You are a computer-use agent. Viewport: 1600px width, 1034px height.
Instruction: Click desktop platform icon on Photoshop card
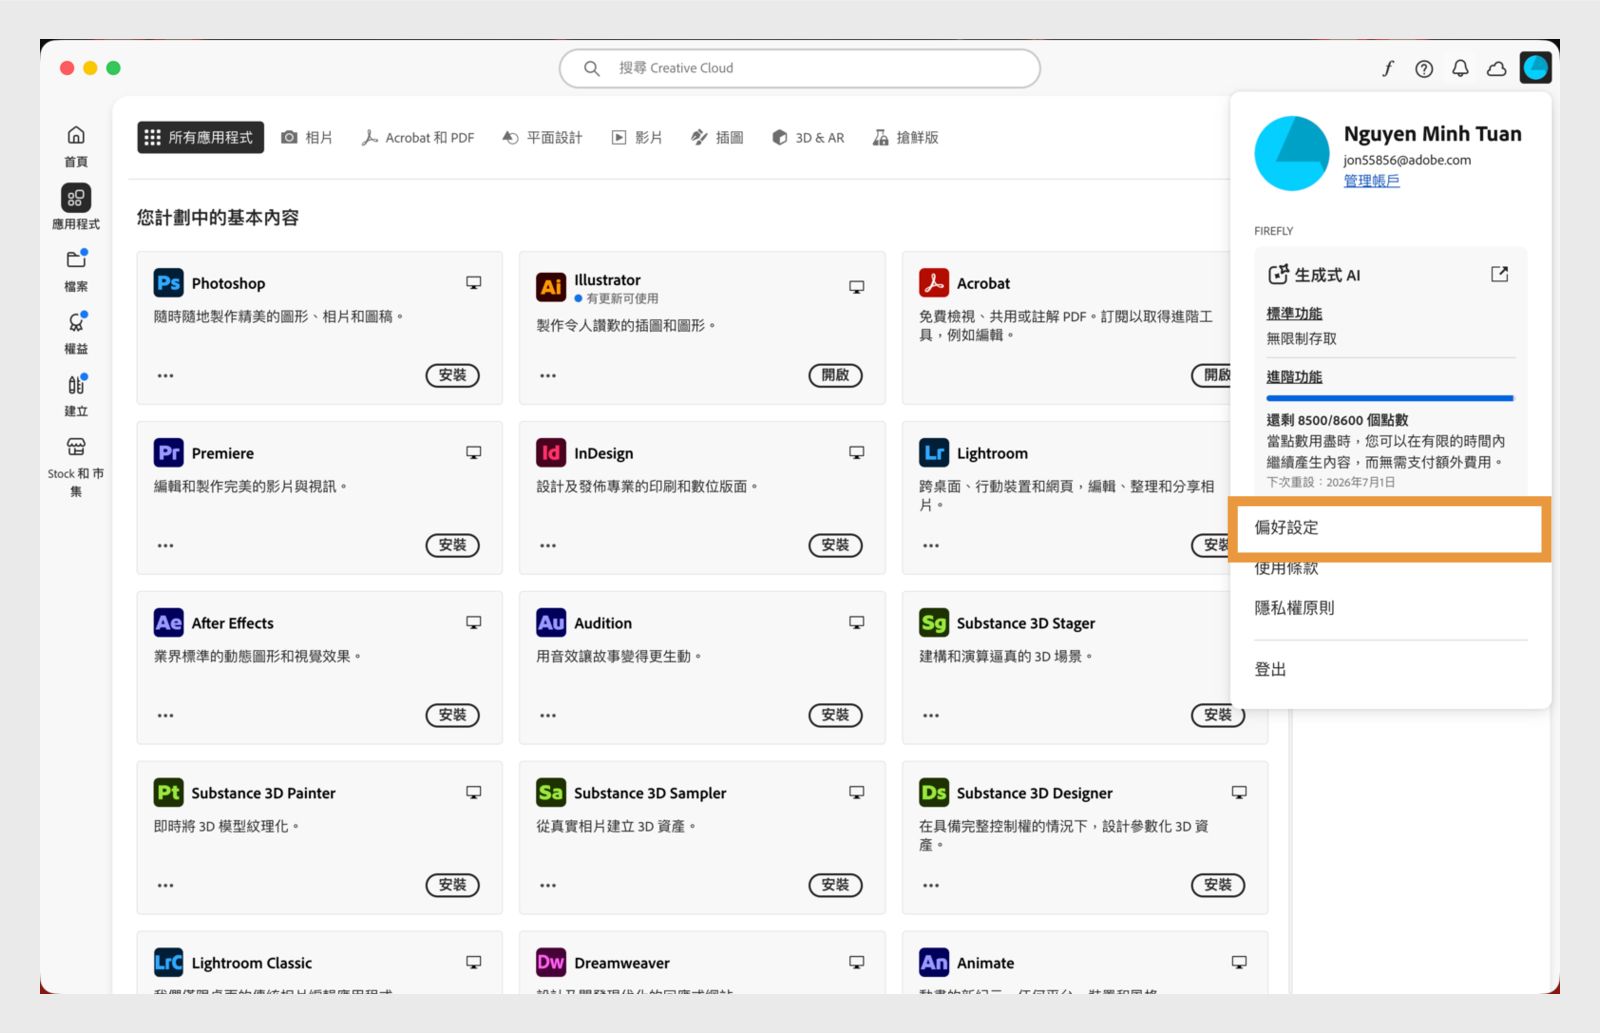click(474, 283)
